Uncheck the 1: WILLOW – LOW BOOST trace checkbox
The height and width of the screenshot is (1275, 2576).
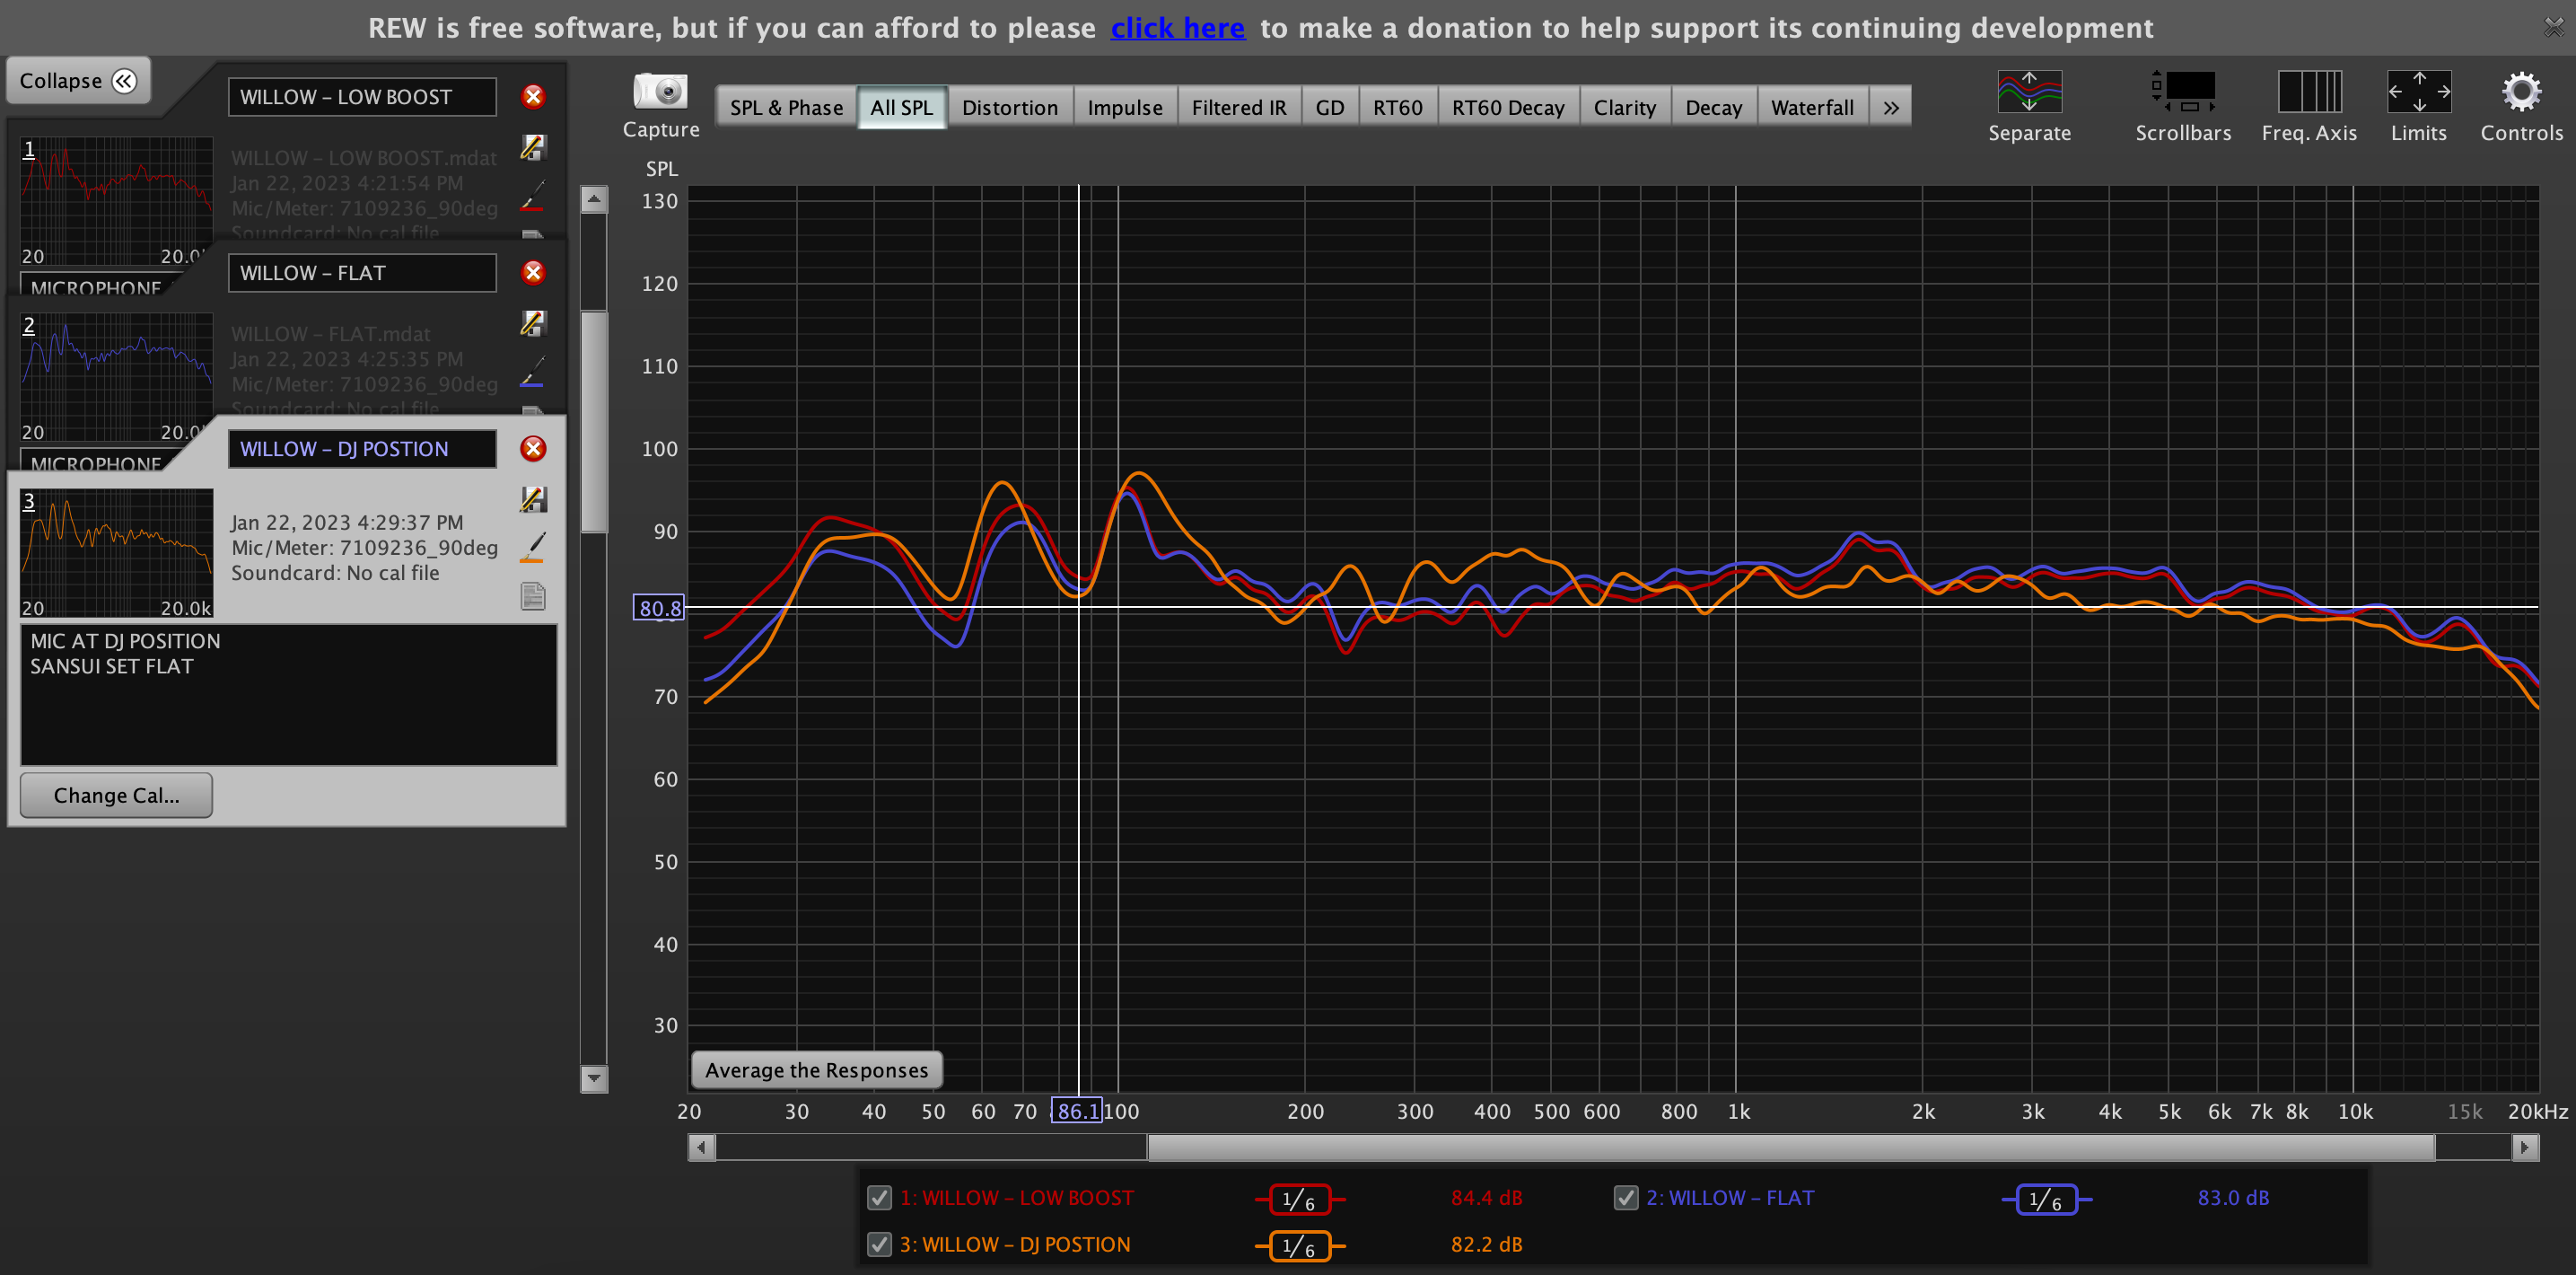(x=879, y=1197)
